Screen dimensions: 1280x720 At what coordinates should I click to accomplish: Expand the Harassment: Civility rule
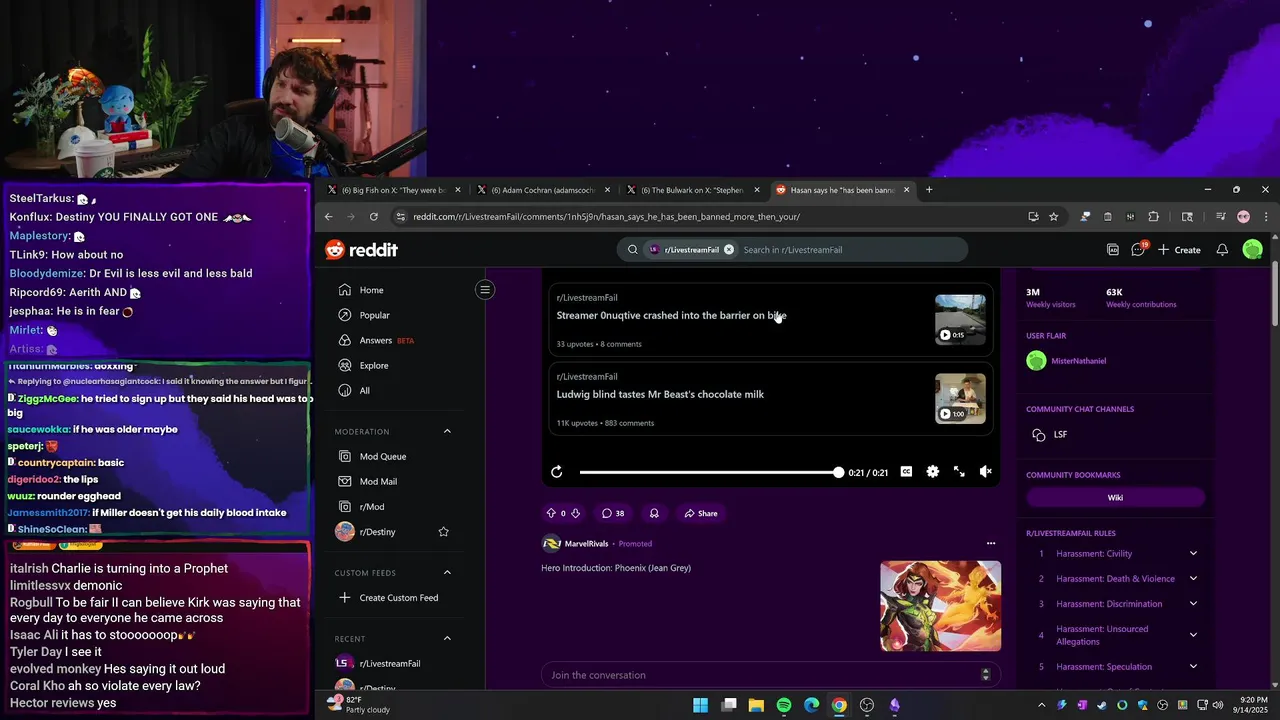[1193, 553]
